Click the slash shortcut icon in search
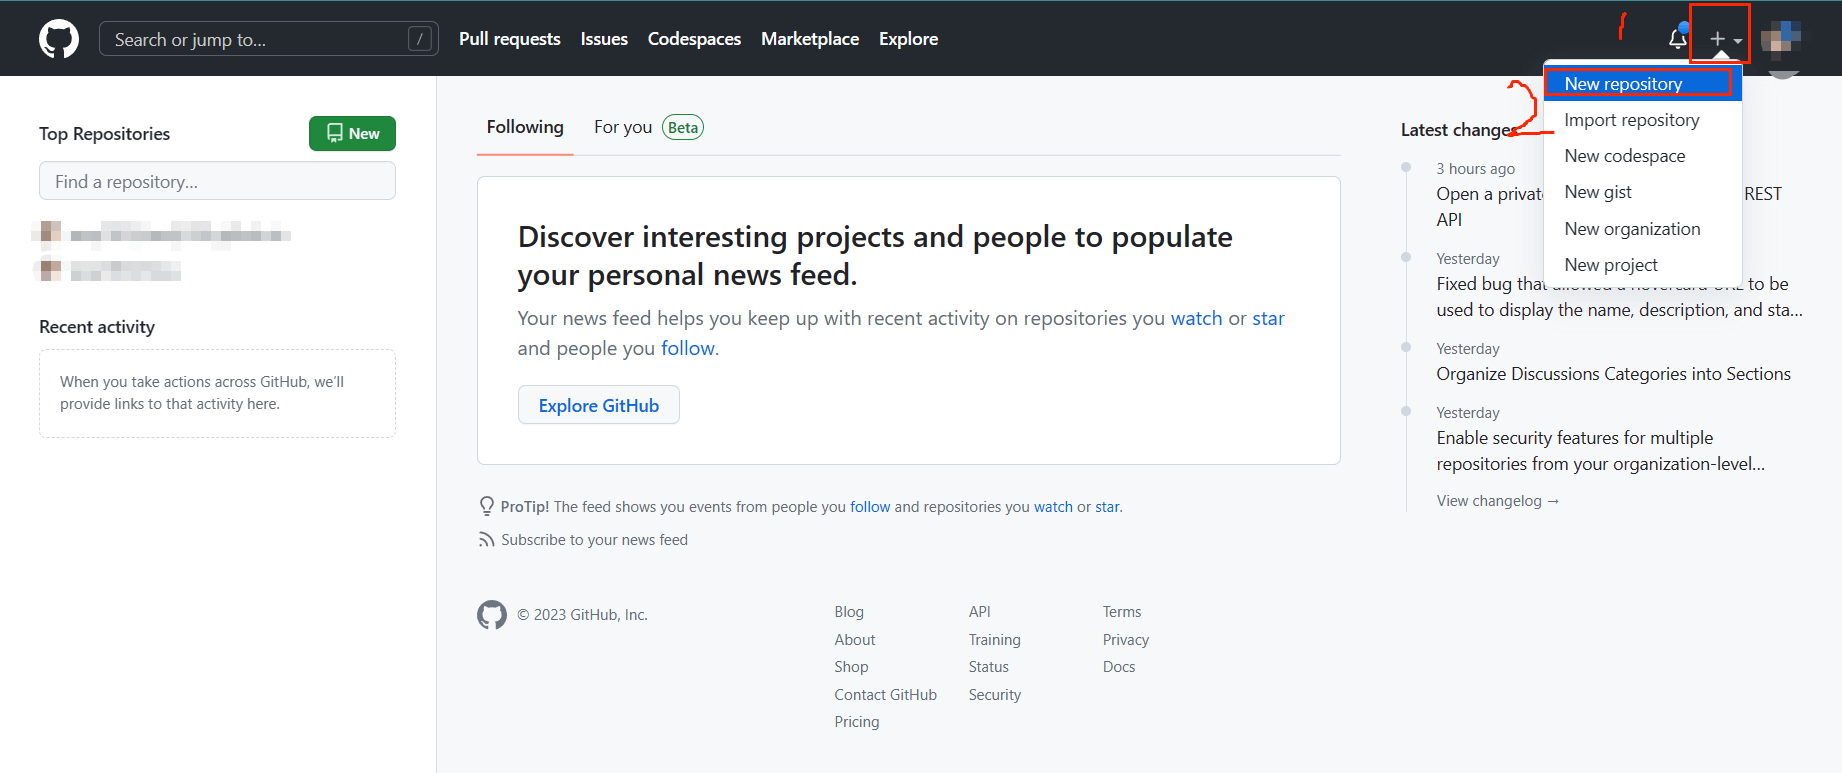Screen dimensions: 1842x773 tap(420, 39)
